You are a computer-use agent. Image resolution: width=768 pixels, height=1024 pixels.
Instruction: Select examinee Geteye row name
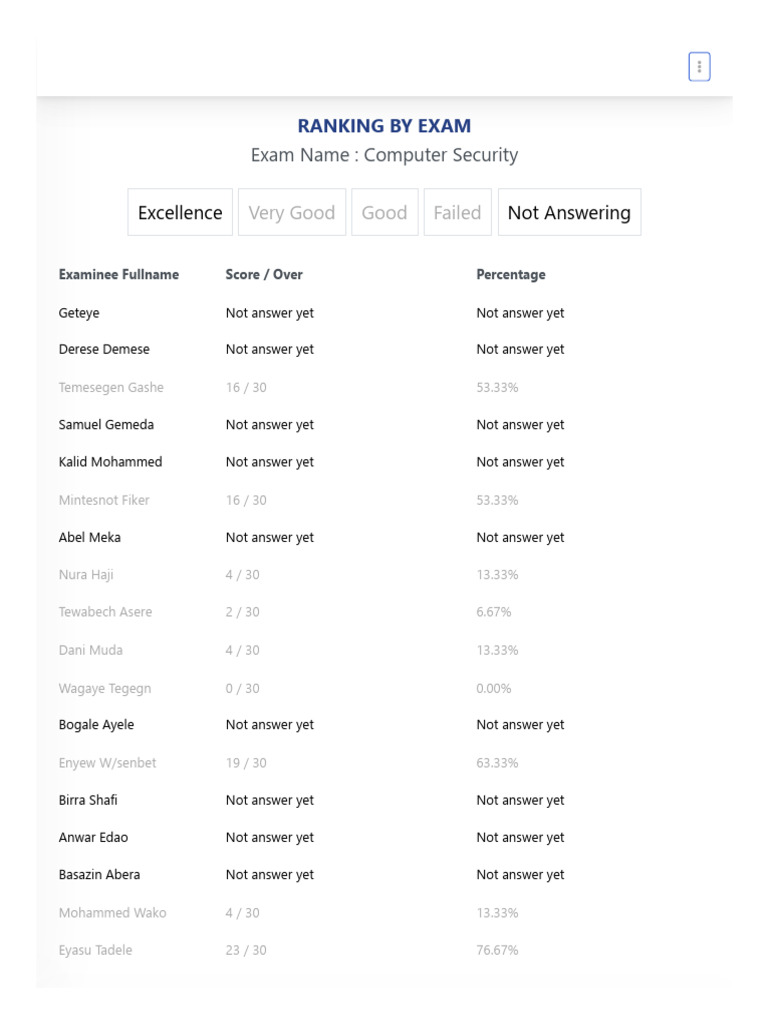tap(79, 313)
